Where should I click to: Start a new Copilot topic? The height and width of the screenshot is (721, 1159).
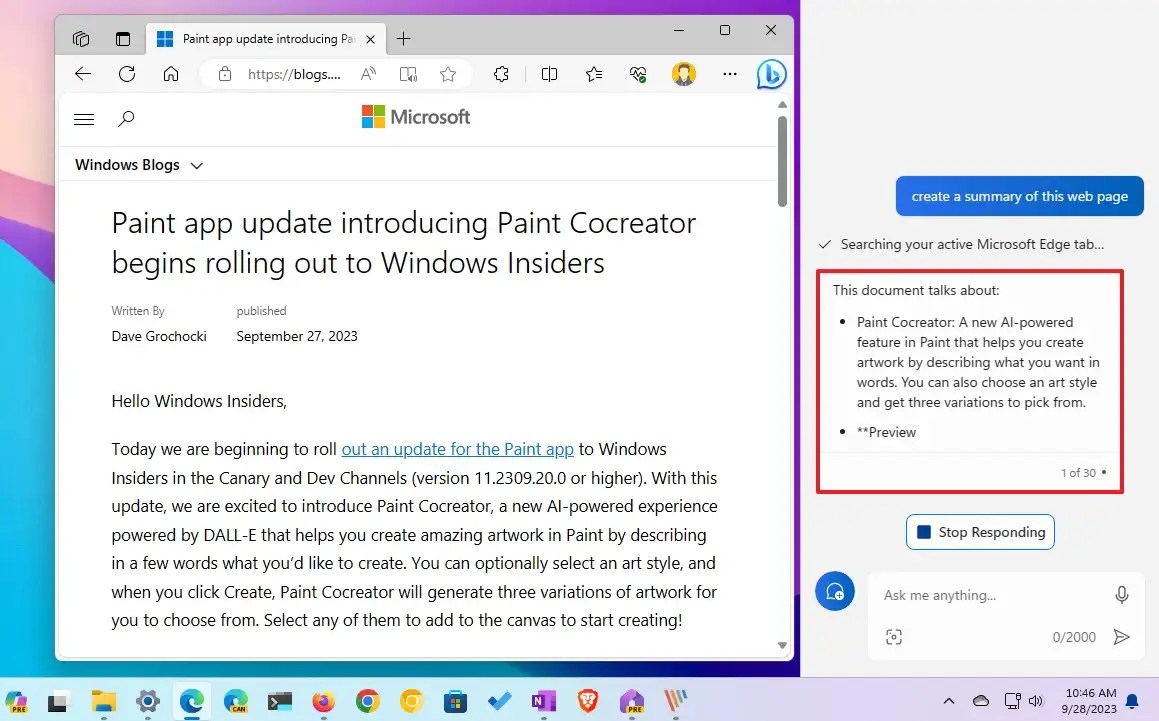835,592
